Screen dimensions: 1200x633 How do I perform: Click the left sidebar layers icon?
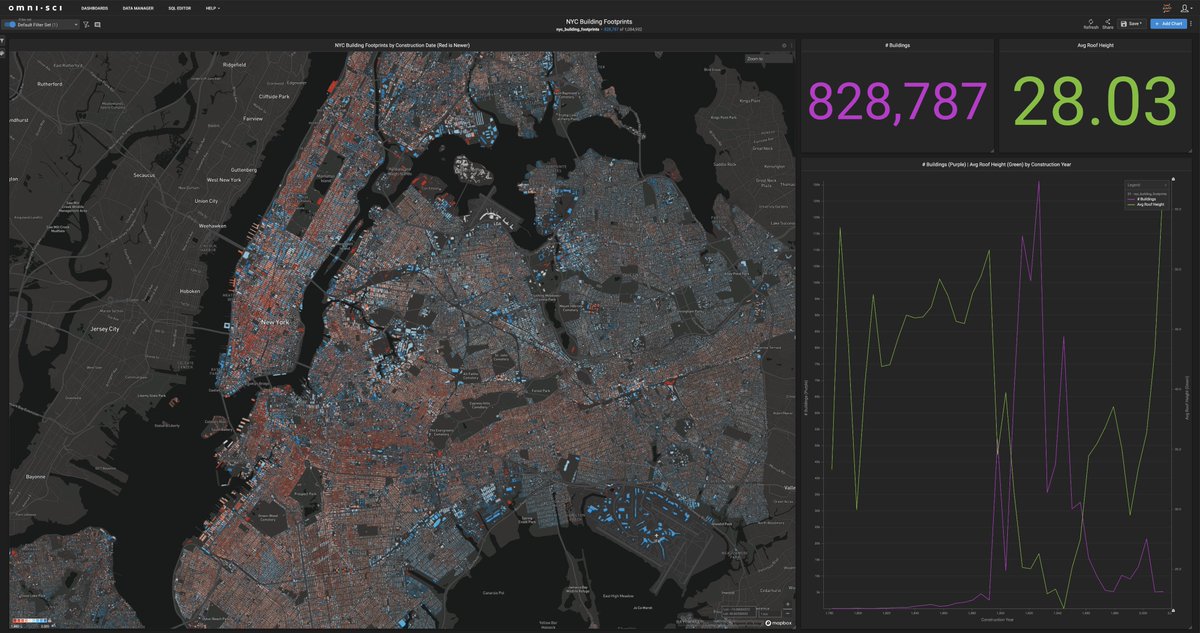click(x=3, y=52)
